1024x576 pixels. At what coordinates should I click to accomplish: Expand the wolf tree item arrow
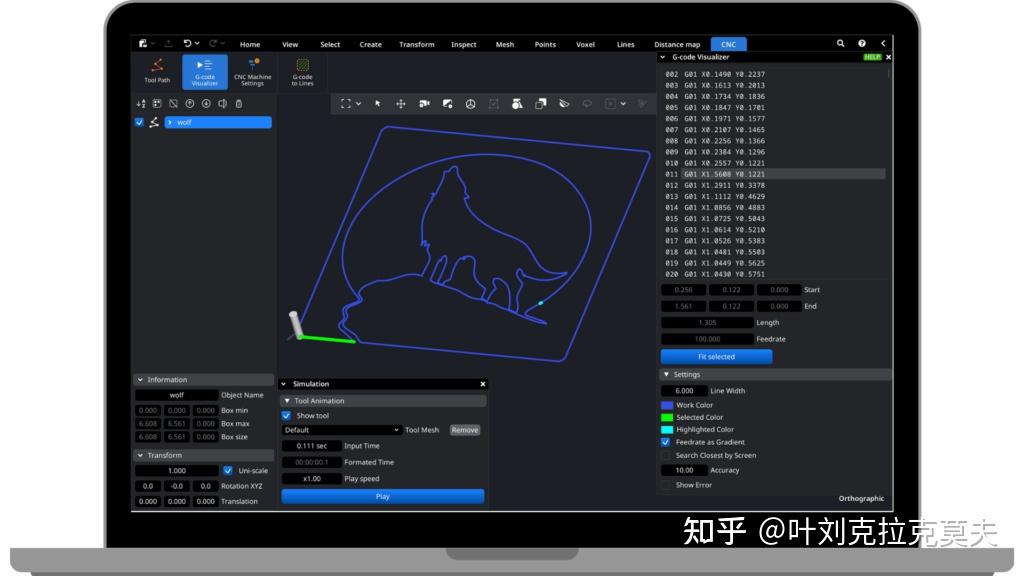point(170,122)
